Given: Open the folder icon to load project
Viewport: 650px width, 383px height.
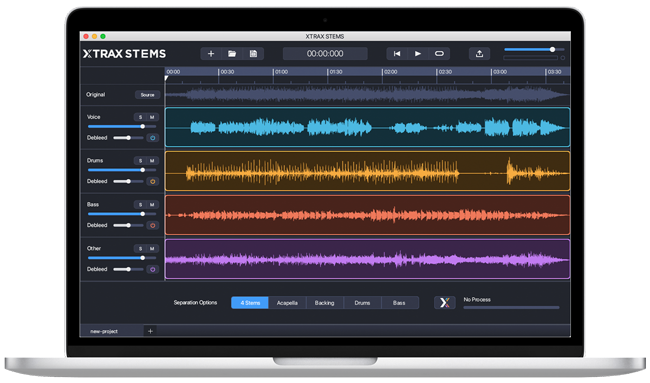Looking at the screenshot, I should pos(232,53).
